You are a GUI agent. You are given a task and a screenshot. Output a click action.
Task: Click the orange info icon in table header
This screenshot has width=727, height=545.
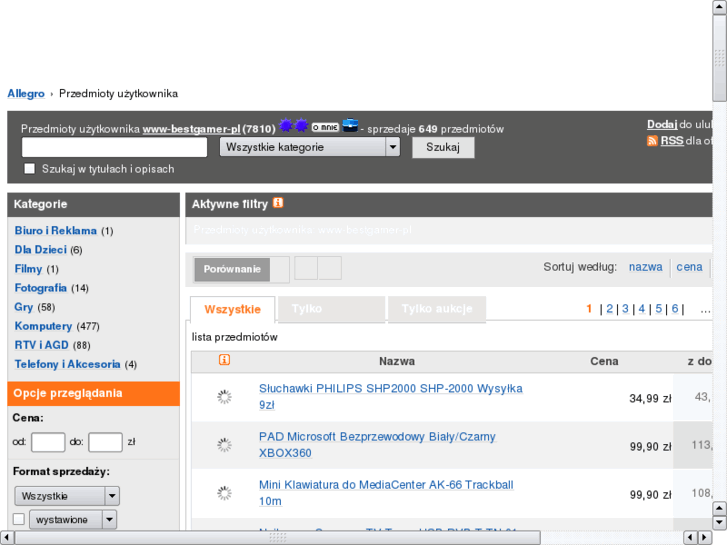click(x=224, y=360)
